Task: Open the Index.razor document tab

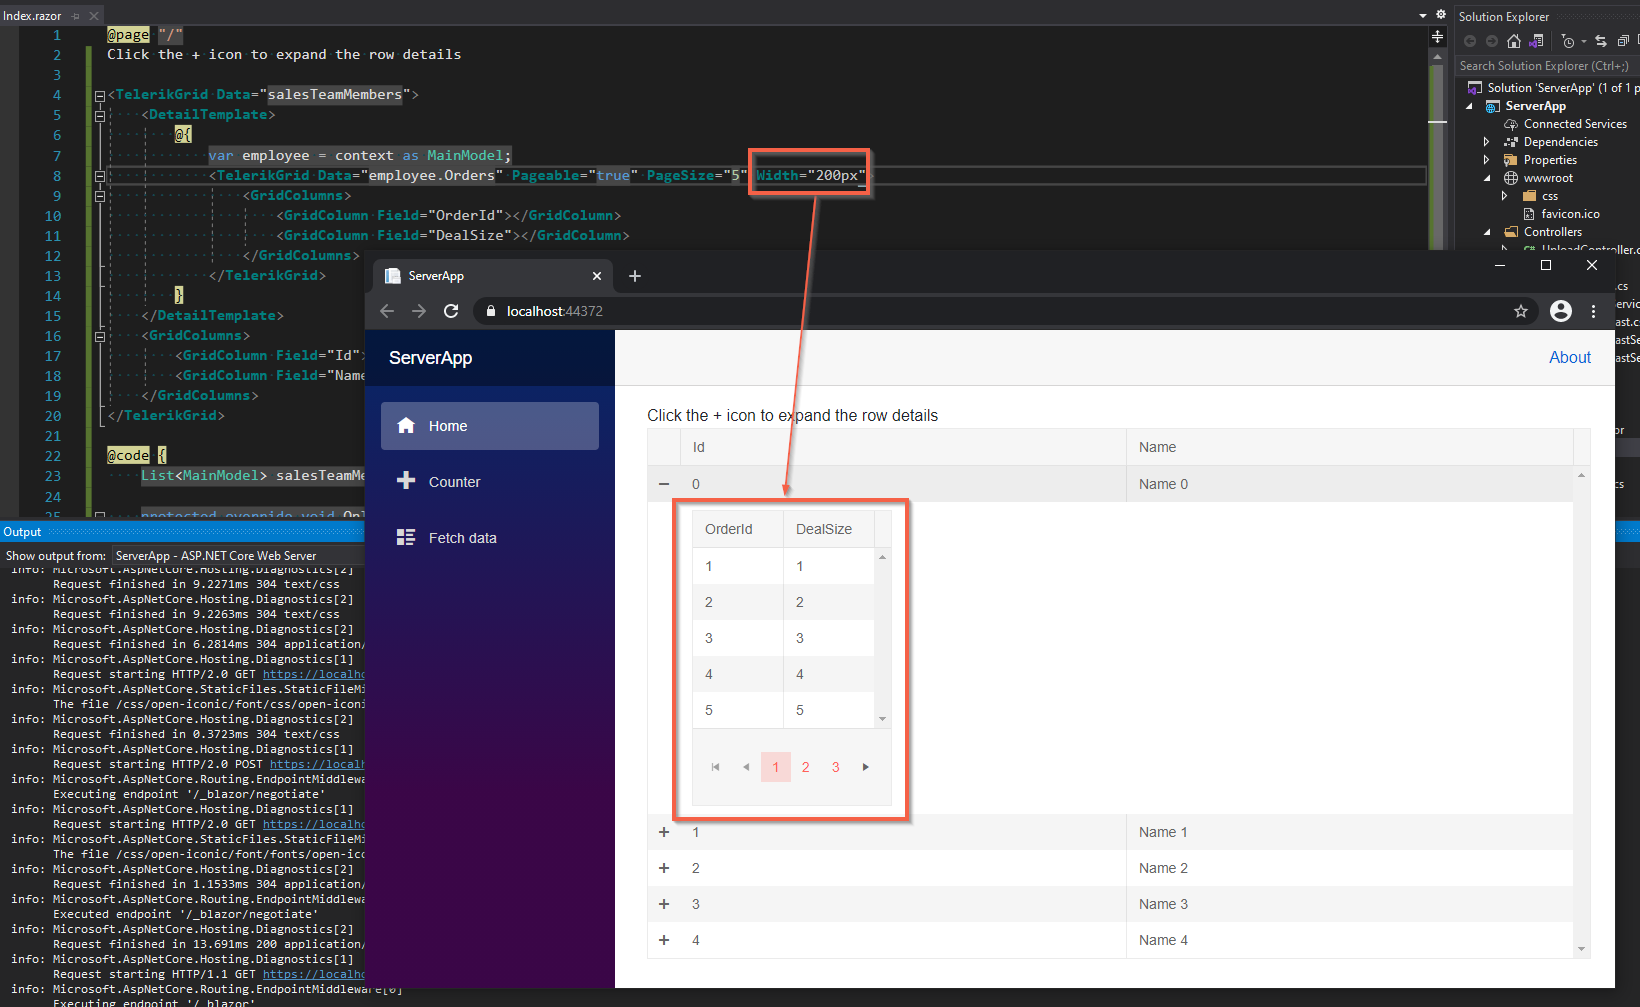Action: click(x=33, y=16)
